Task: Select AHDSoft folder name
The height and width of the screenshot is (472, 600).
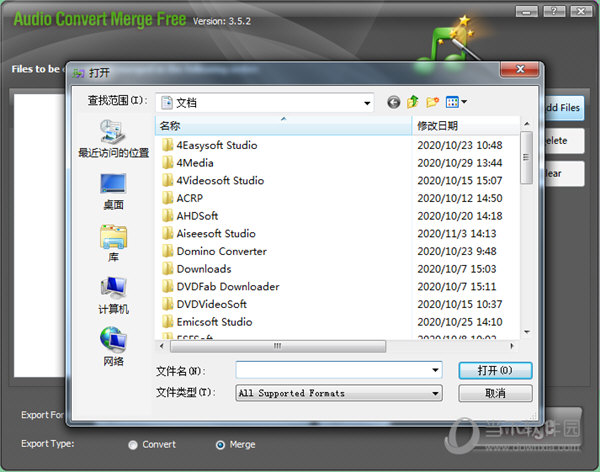Action: tap(197, 216)
